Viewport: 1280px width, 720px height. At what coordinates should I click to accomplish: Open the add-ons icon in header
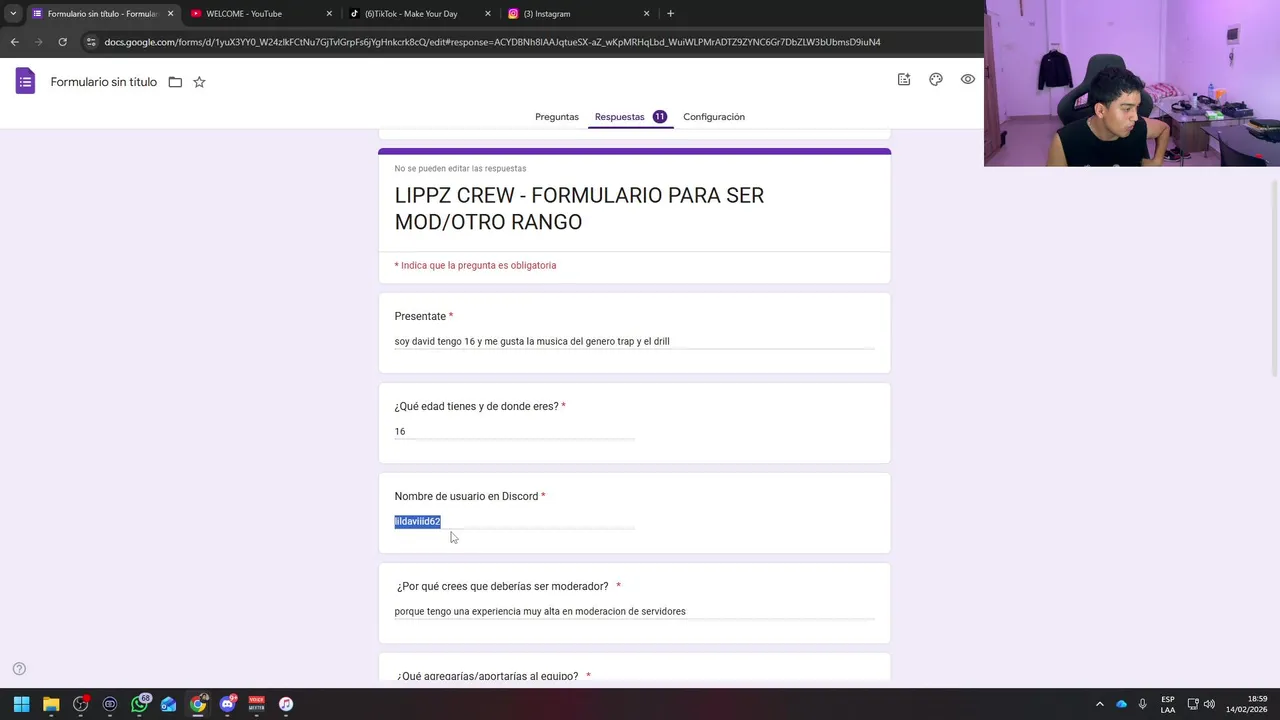point(904,79)
